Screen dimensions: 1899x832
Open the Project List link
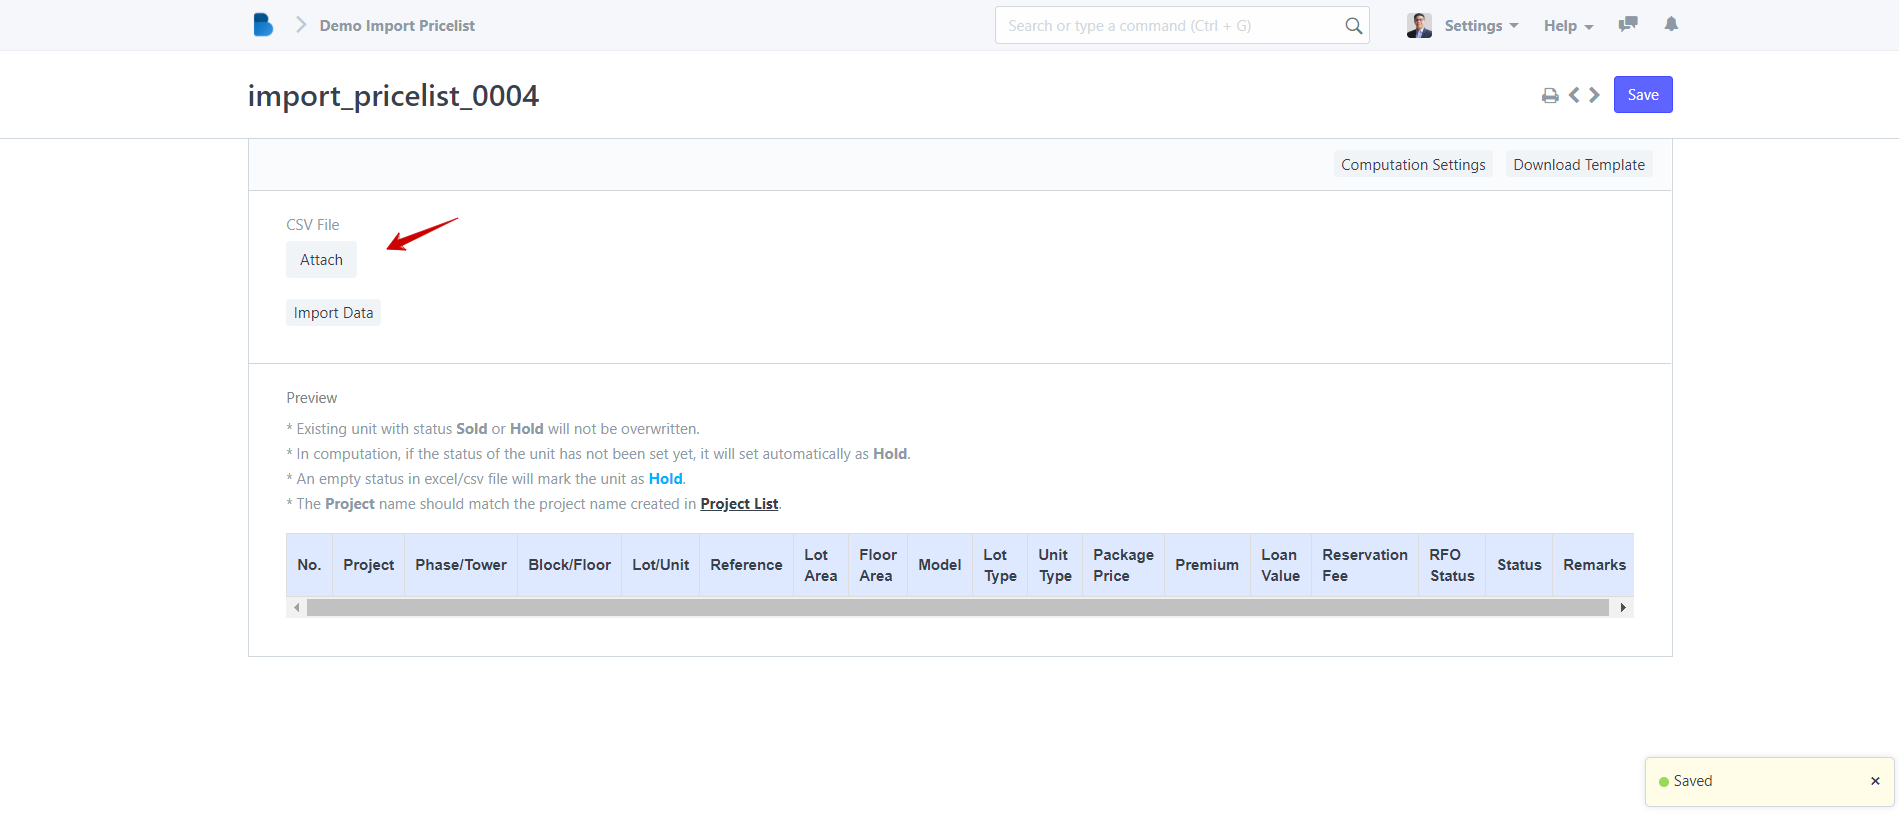(x=739, y=504)
